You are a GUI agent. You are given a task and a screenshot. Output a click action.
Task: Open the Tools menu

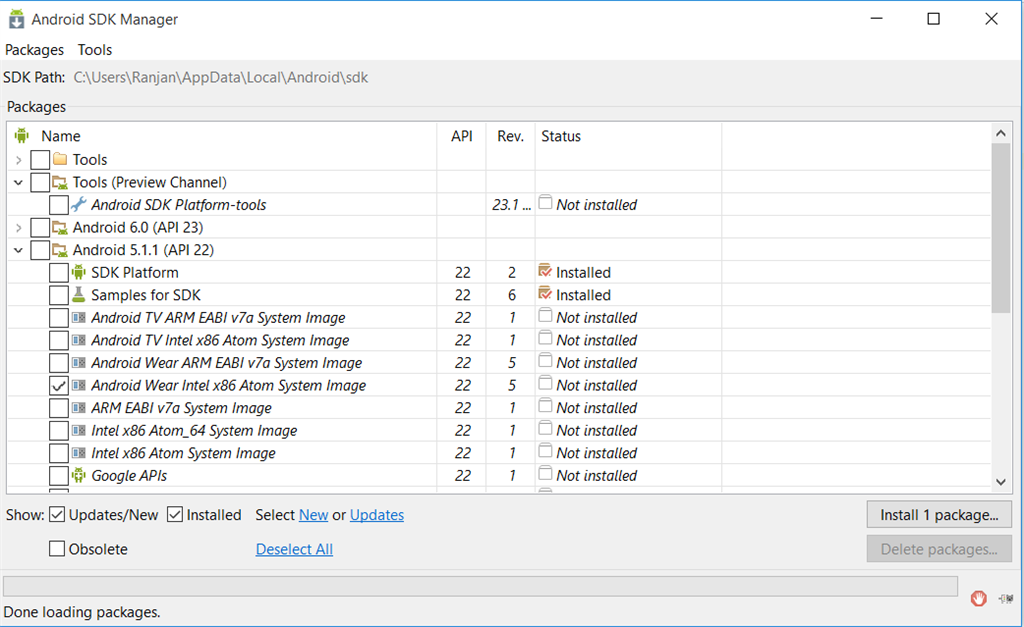click(x=95, y=50)
